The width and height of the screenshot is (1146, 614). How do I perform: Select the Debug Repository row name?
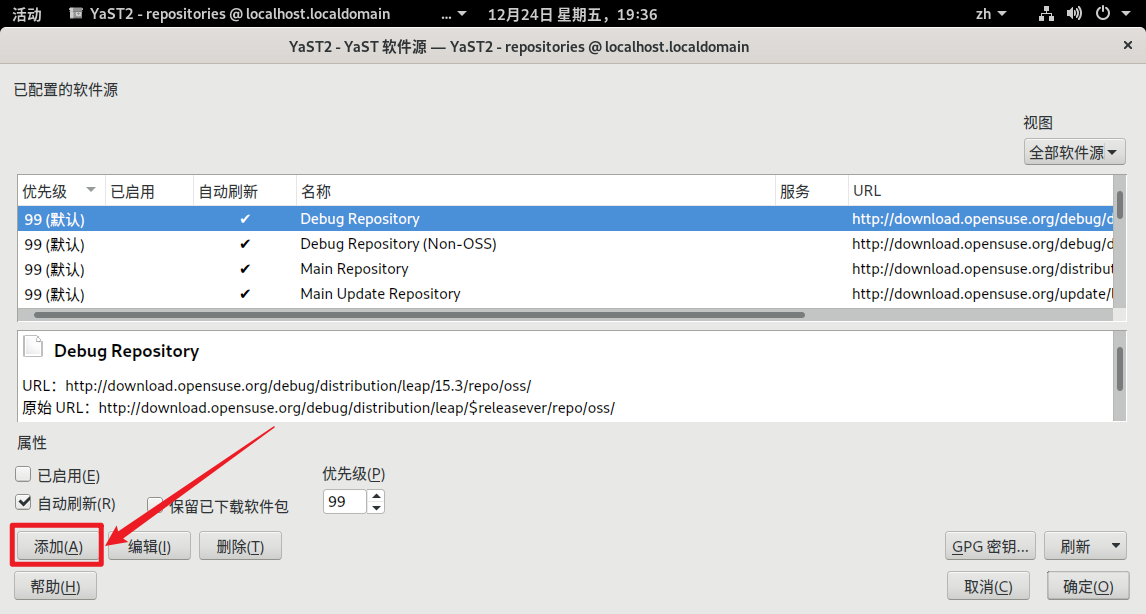click(x=360, y=219)
